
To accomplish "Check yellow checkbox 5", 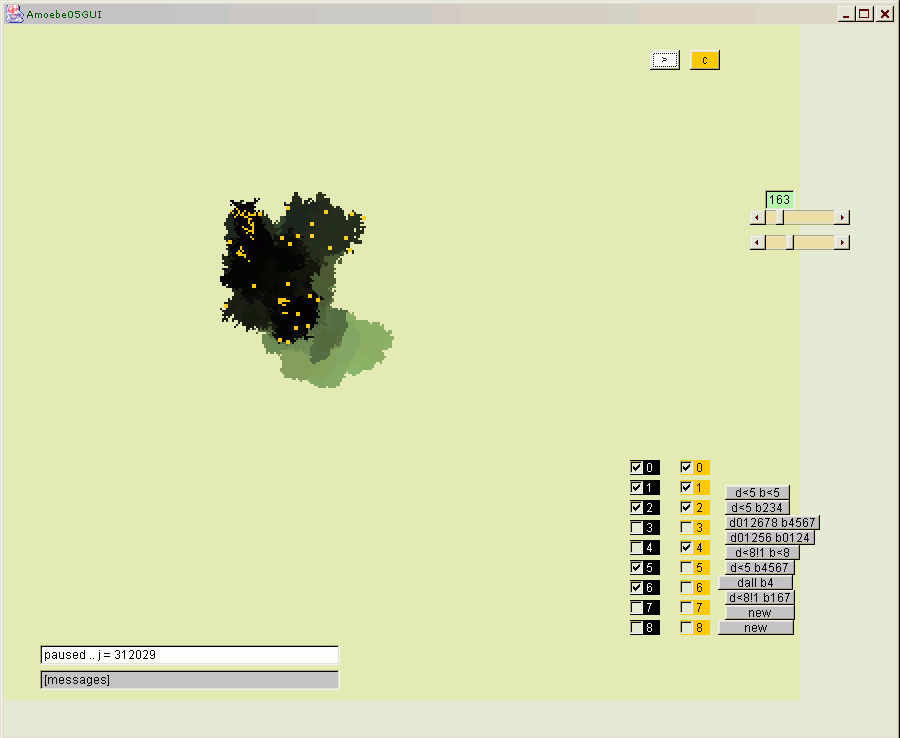I will pyautogui.click(x=686, y=568).
